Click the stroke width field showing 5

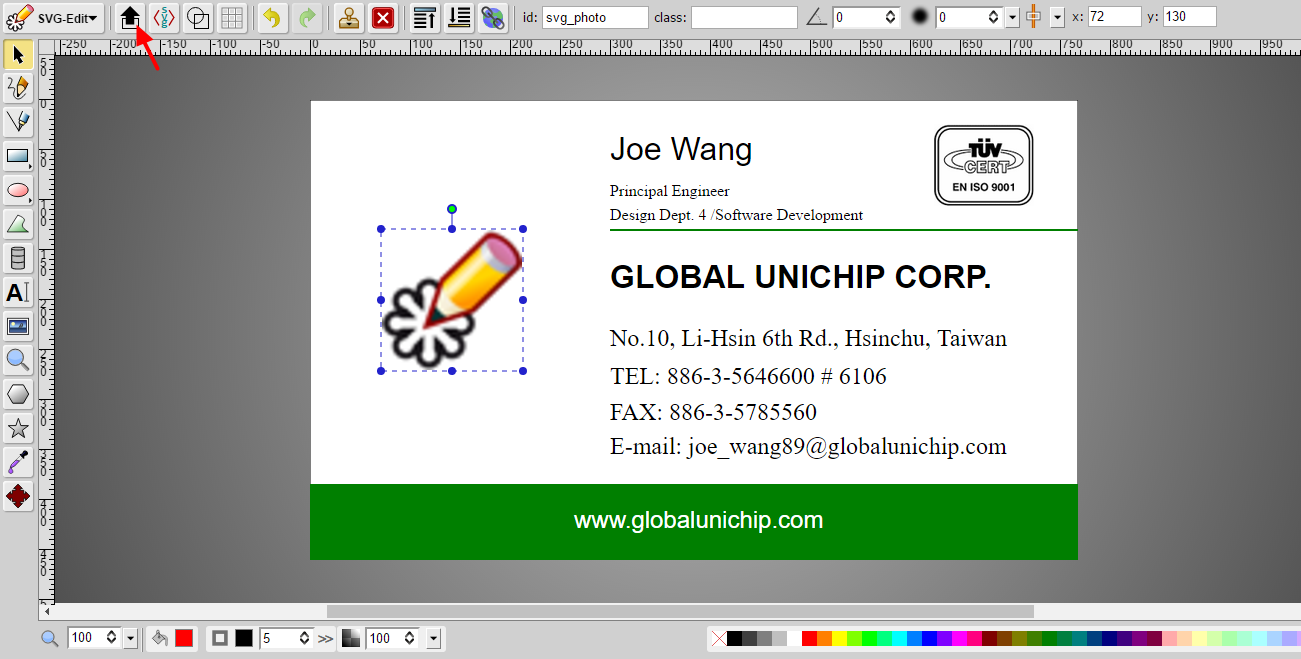click(x=287, y=638)
